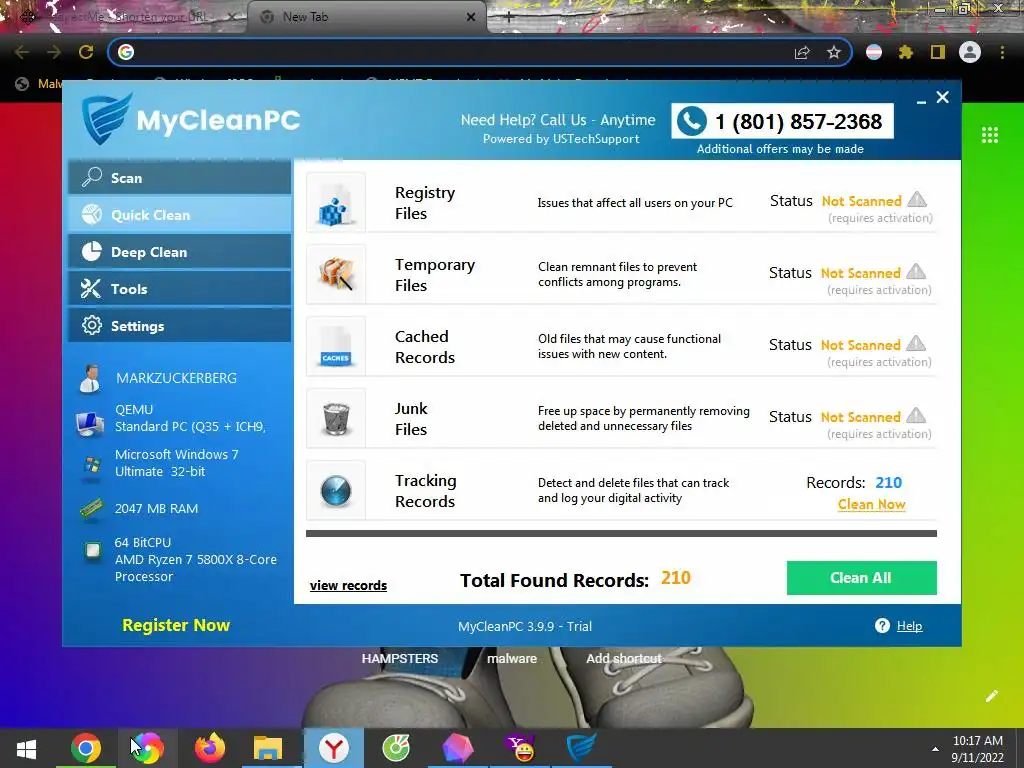
Task: Click the Tracking Records count 210
Action: [x=888, y=483]
